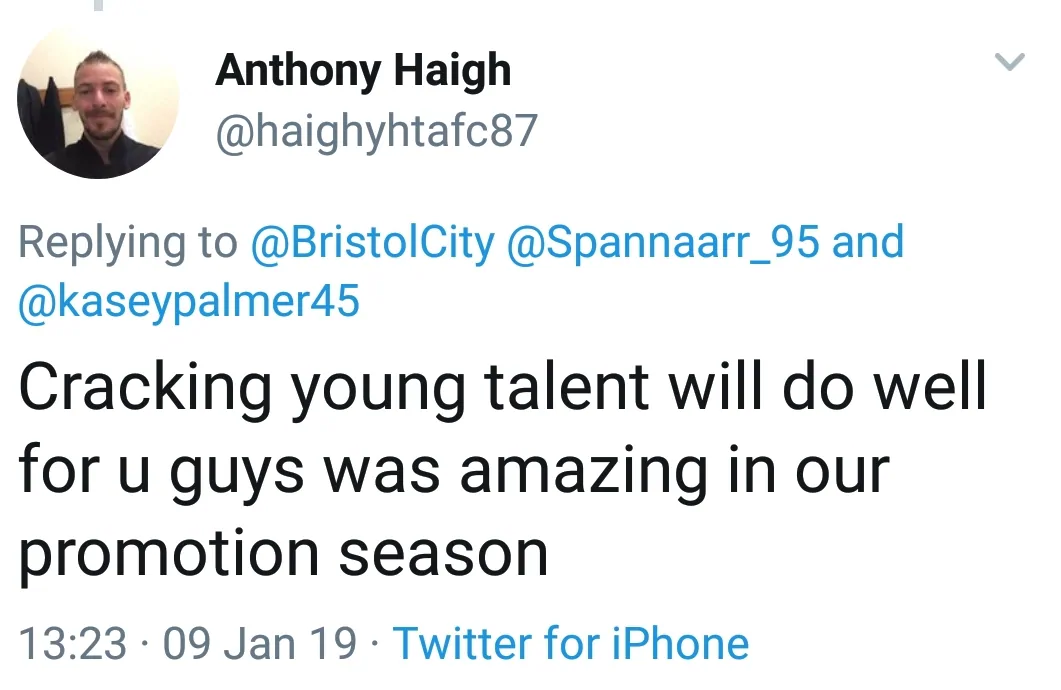1061x690 pixels.
Task: Click the dot between time and date
Action: 145,643
